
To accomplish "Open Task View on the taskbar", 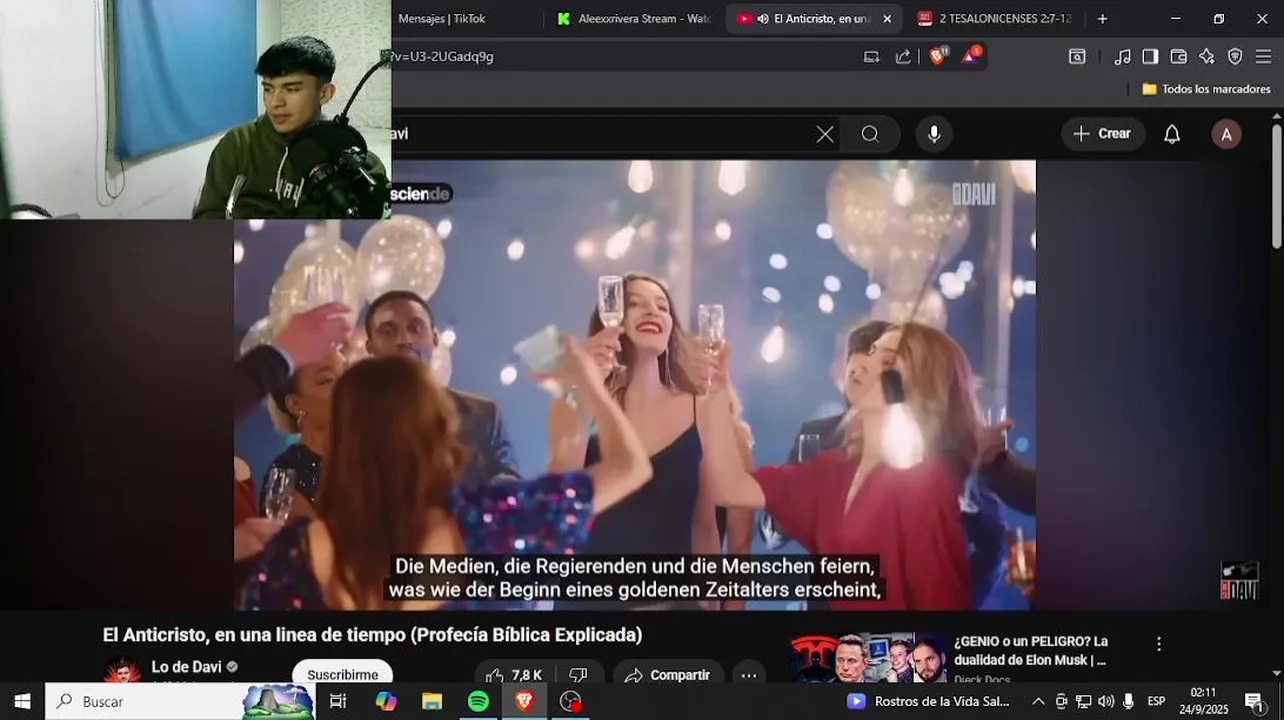I will [x=338, y=701].
